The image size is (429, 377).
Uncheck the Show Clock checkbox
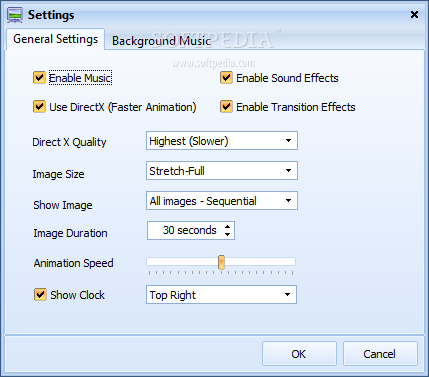(40, 295)
